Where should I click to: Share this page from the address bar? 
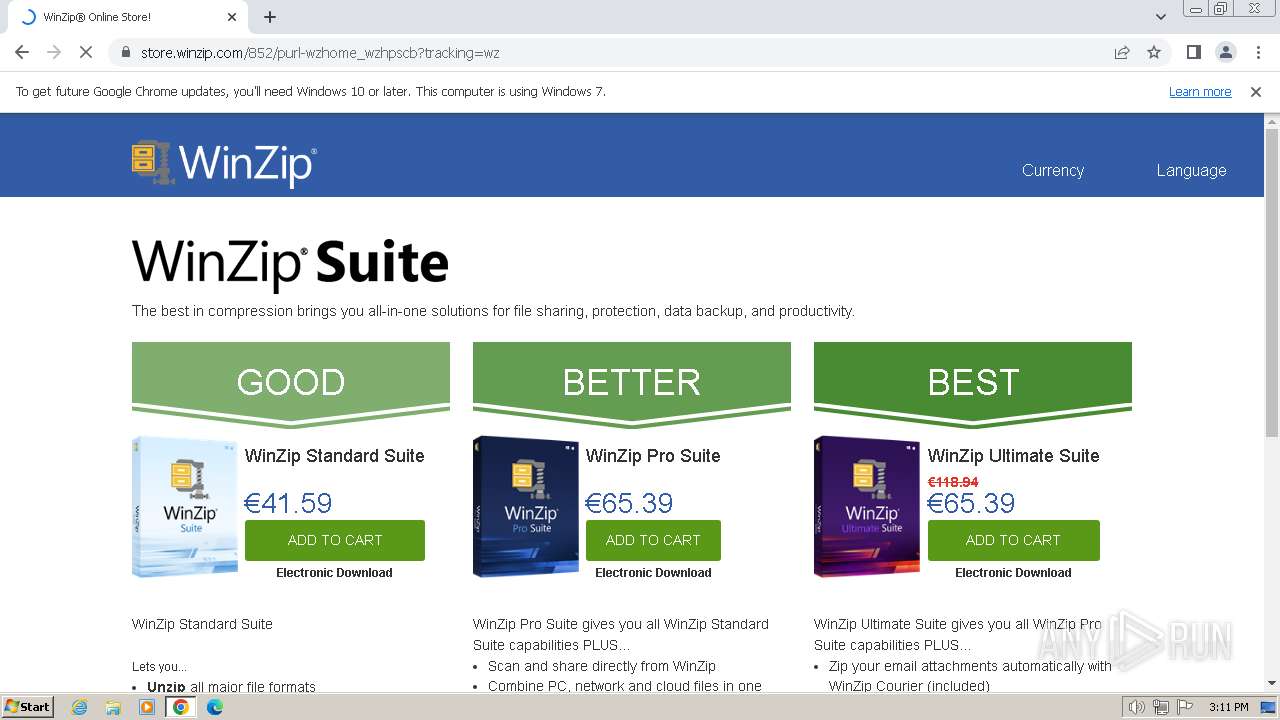pos(1122,52)
